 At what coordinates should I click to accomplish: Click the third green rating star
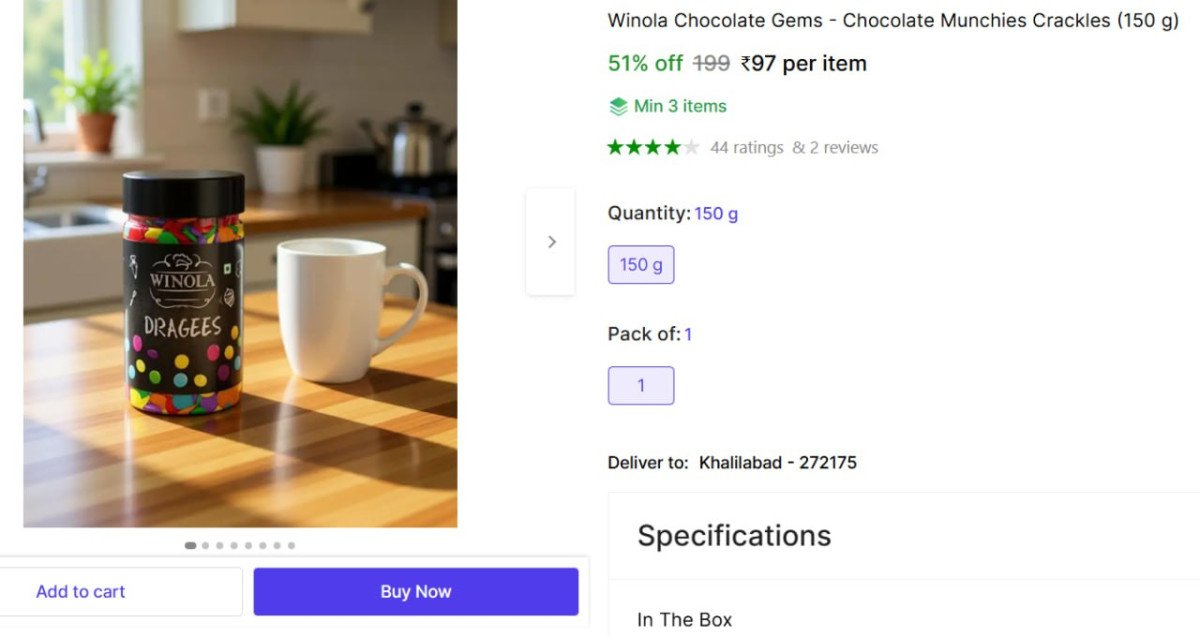point(654,147)
